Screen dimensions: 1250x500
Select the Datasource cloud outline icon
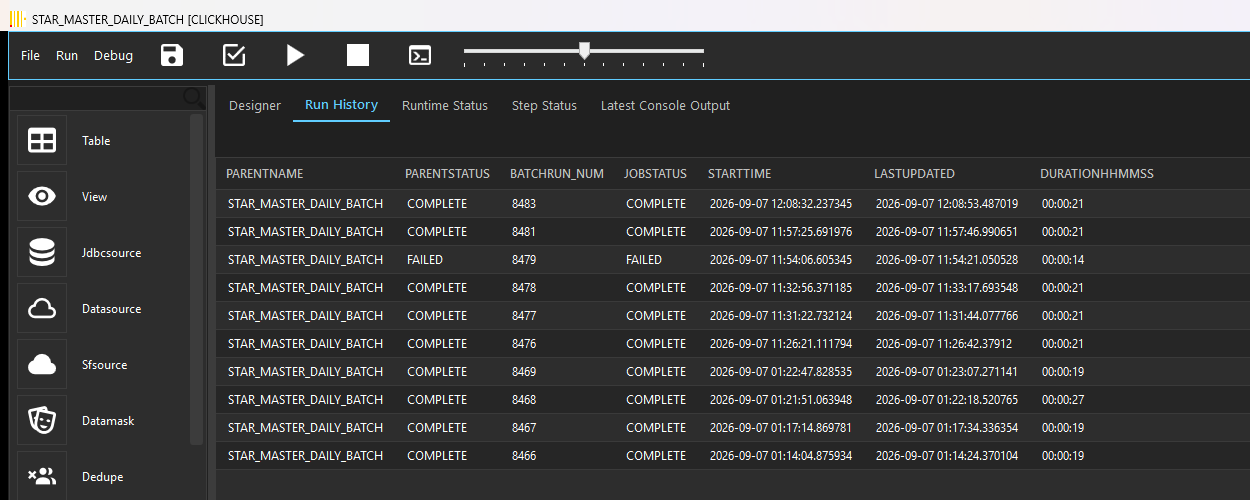(42, 309)
